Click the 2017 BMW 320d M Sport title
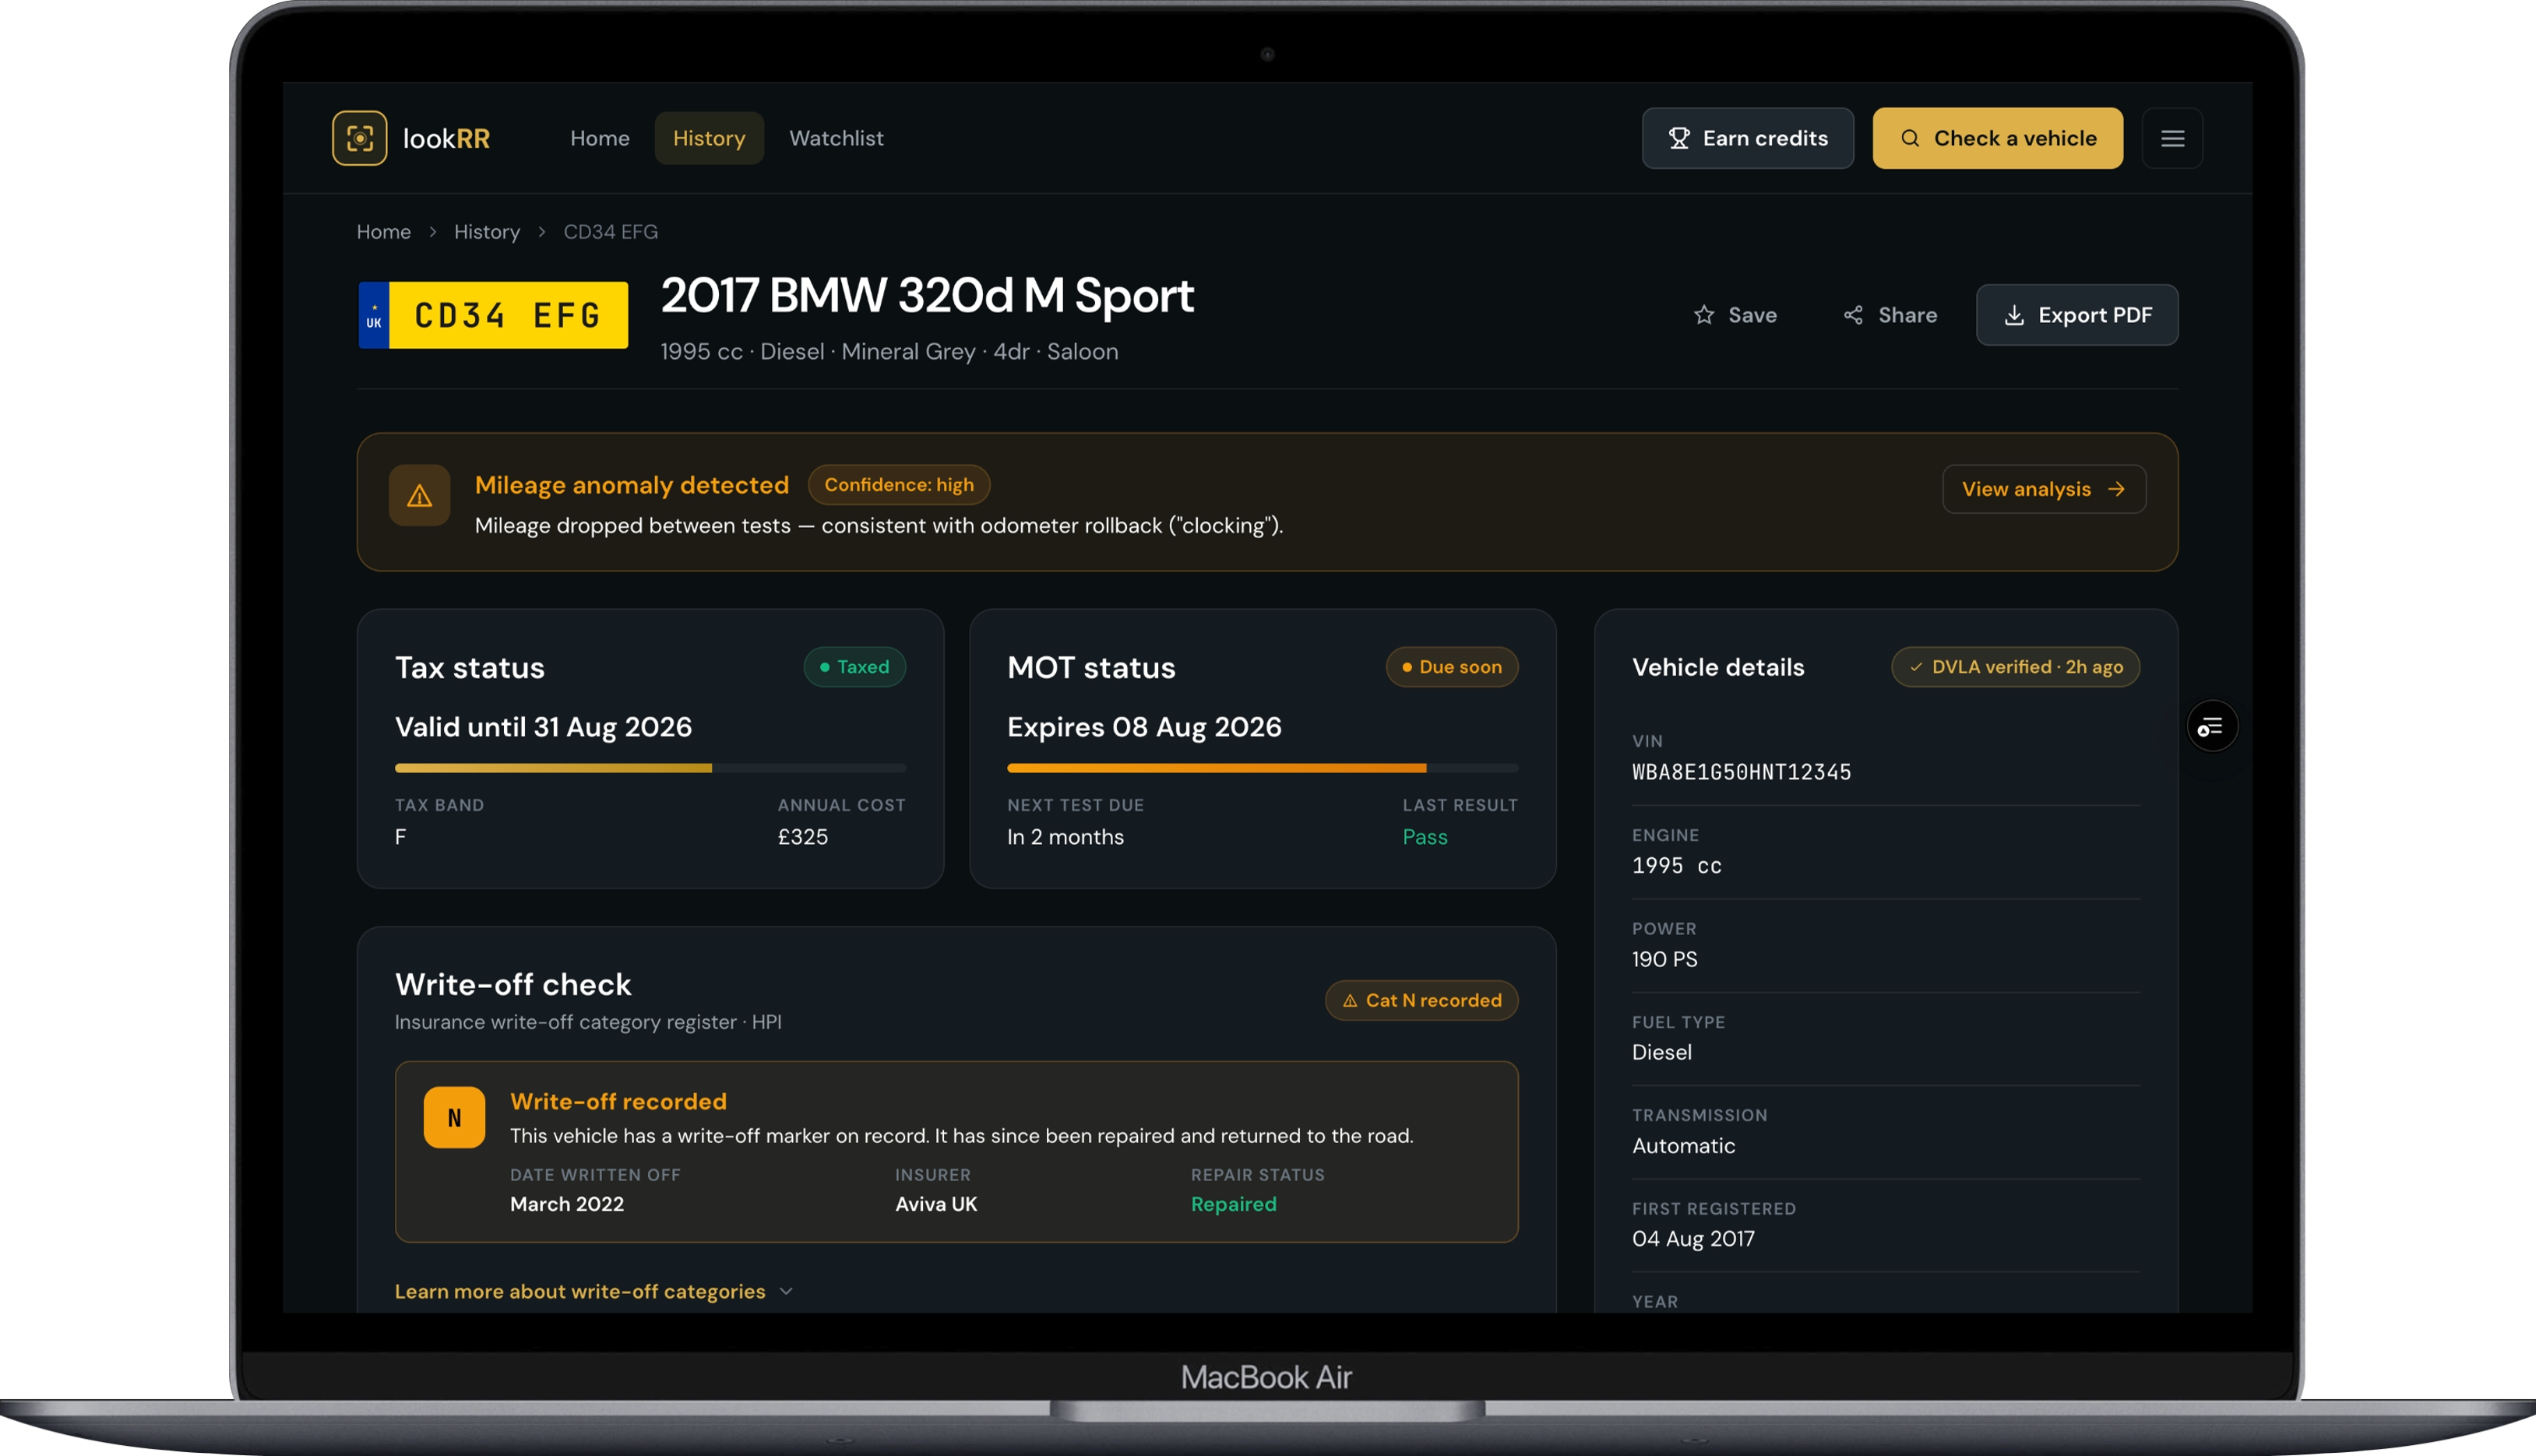The width and height of the screenshot is (2536, 1456). [927, 296]
